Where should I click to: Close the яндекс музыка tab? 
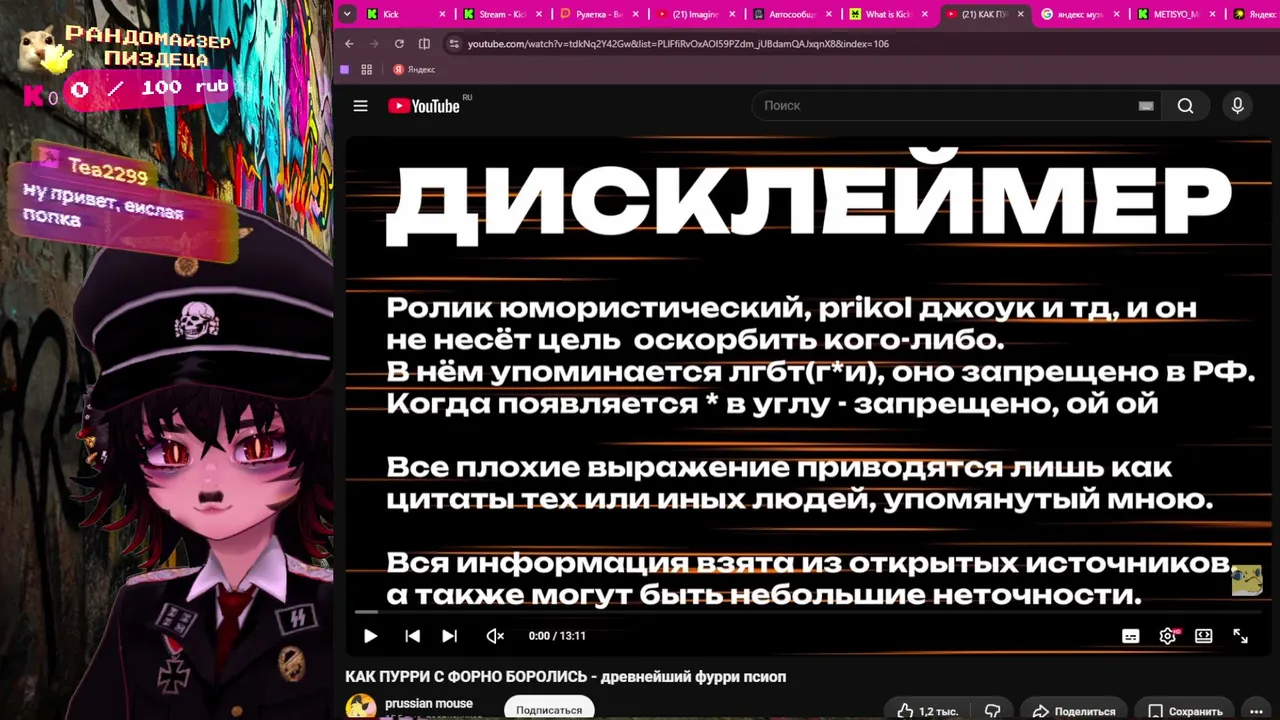tap(1118, 15)
